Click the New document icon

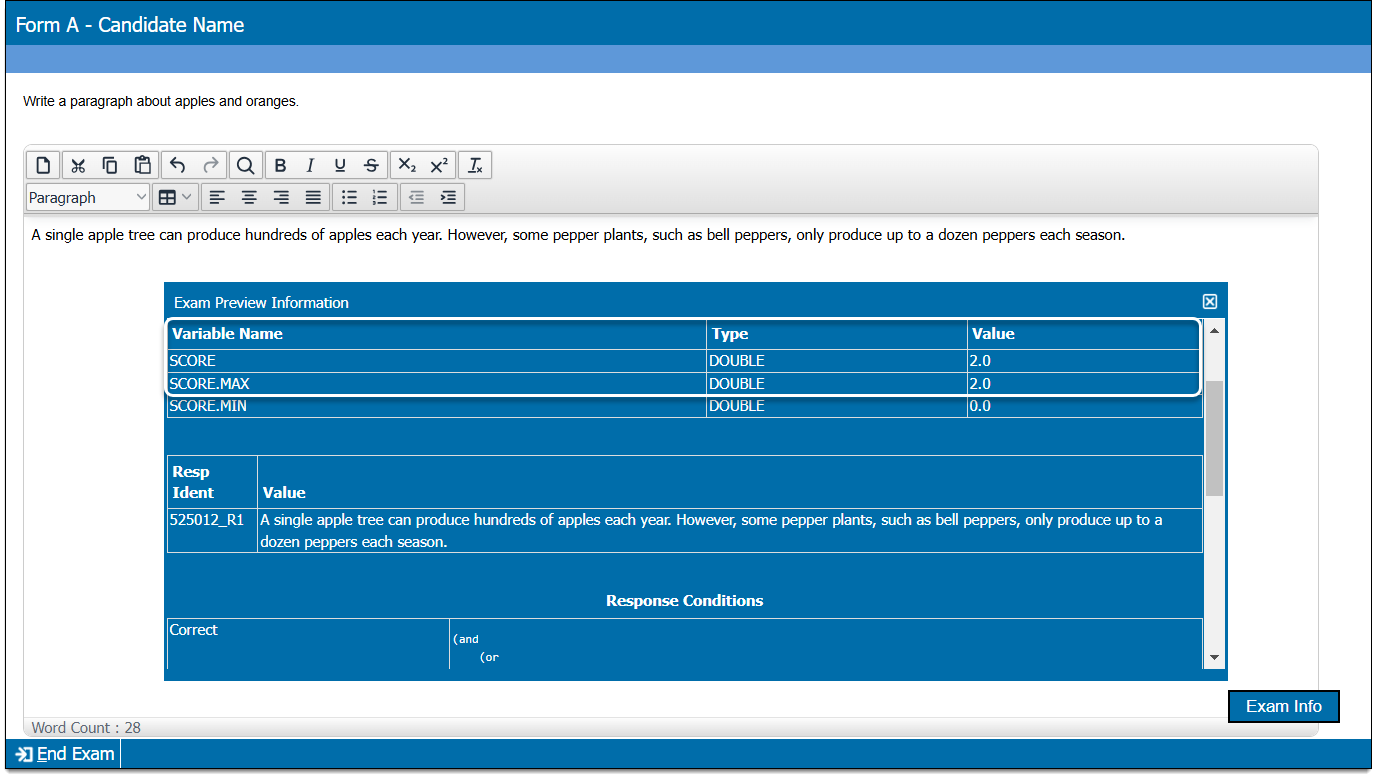(43, 165)
